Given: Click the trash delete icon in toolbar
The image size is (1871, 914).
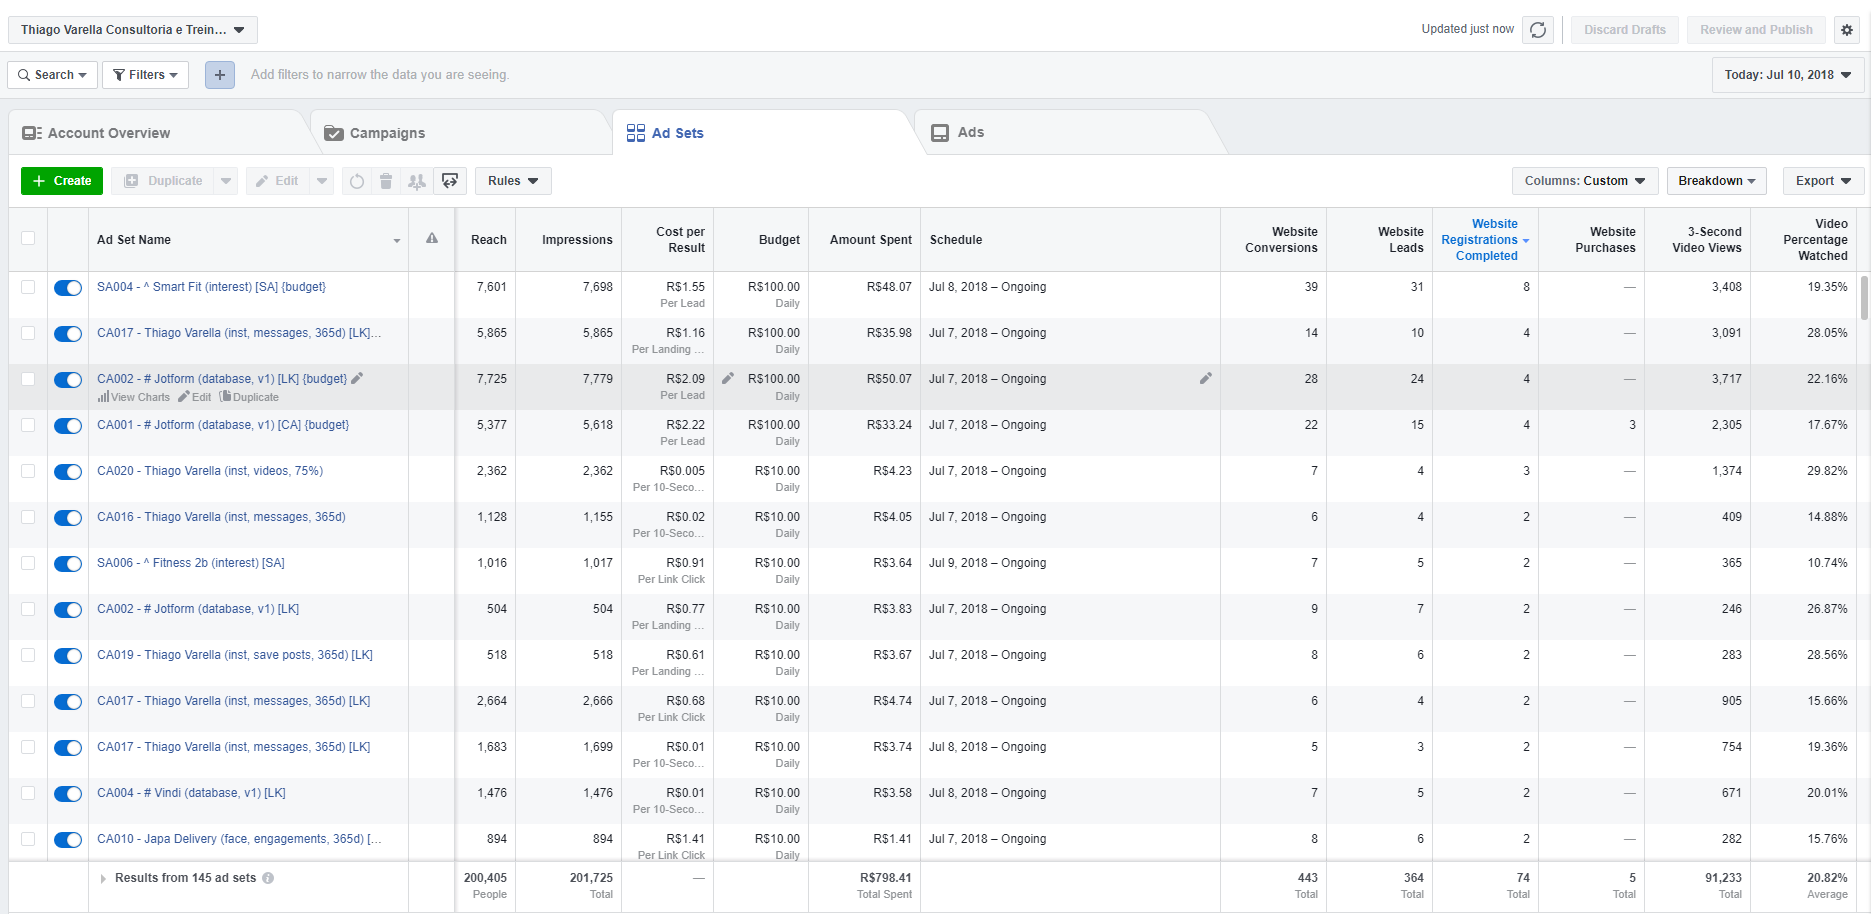Looking at the screenshot, I should coord(386,181).
